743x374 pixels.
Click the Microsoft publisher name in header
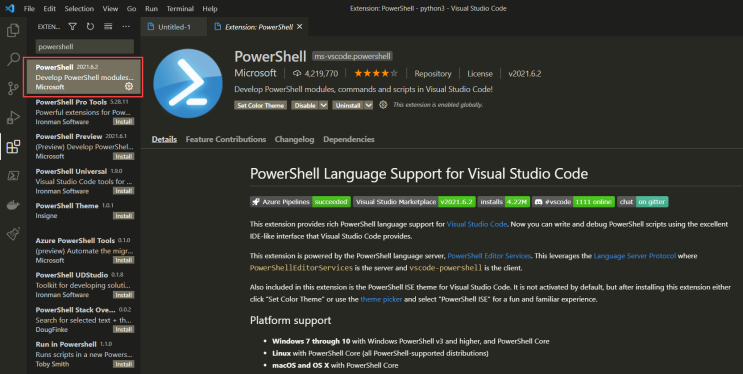click(255, 73)
